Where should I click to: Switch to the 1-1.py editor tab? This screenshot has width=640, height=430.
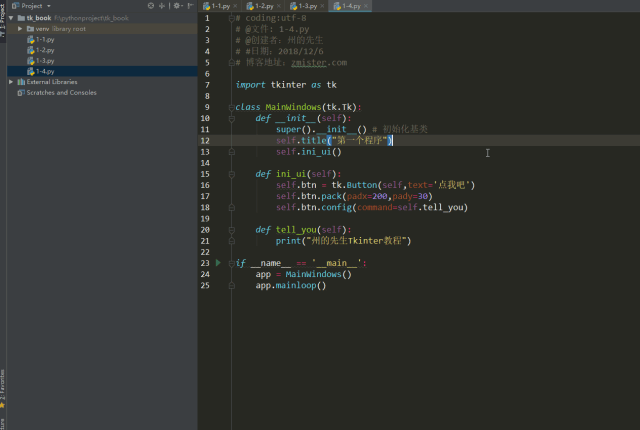[x=220, y=6]
